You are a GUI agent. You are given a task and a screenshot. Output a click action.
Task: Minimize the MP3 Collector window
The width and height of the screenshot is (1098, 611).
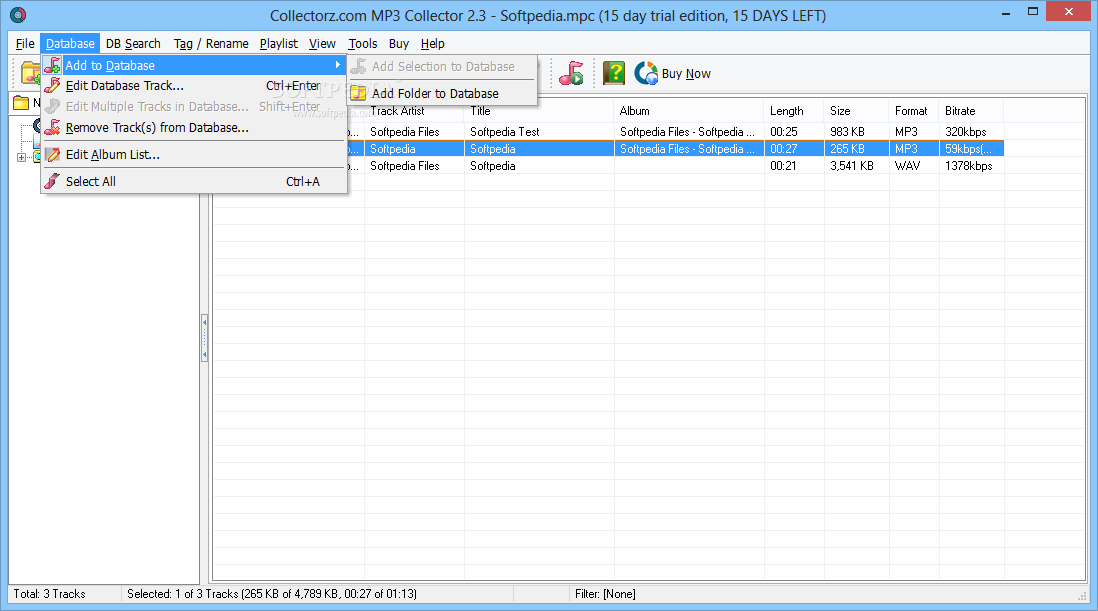pyautogui.click(x=1006, y=12)
